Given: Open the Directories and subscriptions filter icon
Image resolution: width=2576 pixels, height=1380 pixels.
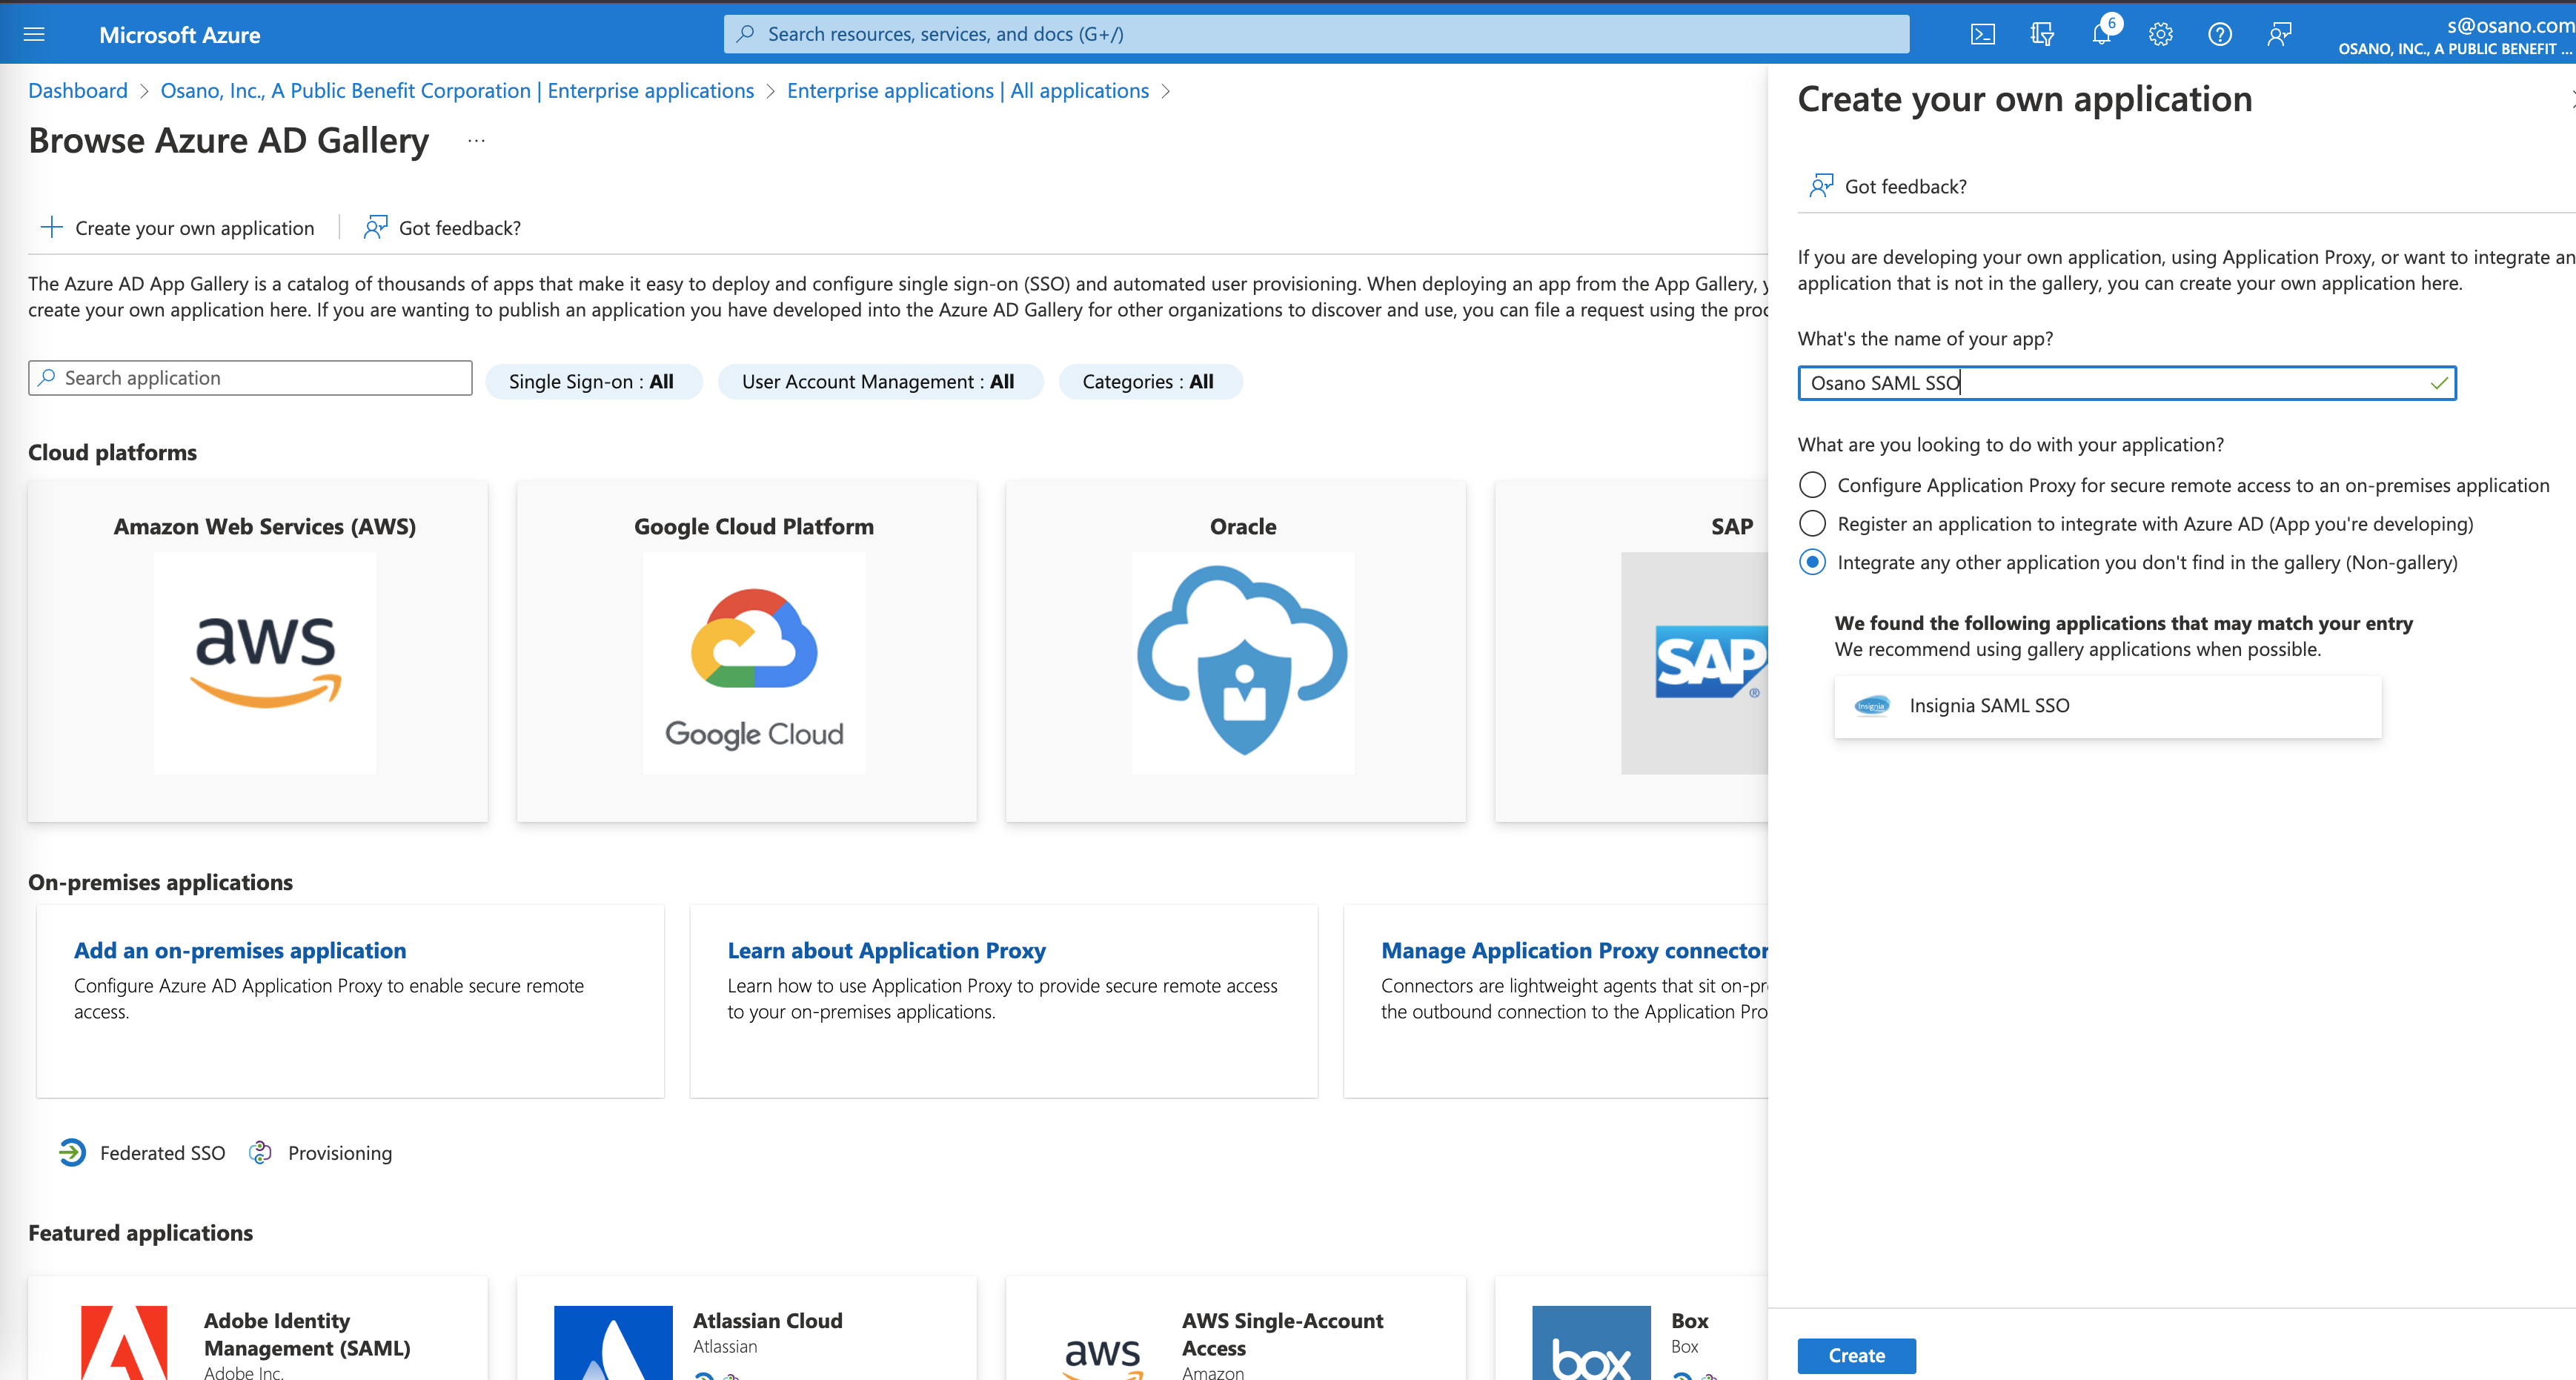Looking at the screenshot, I should point(2042,35).
